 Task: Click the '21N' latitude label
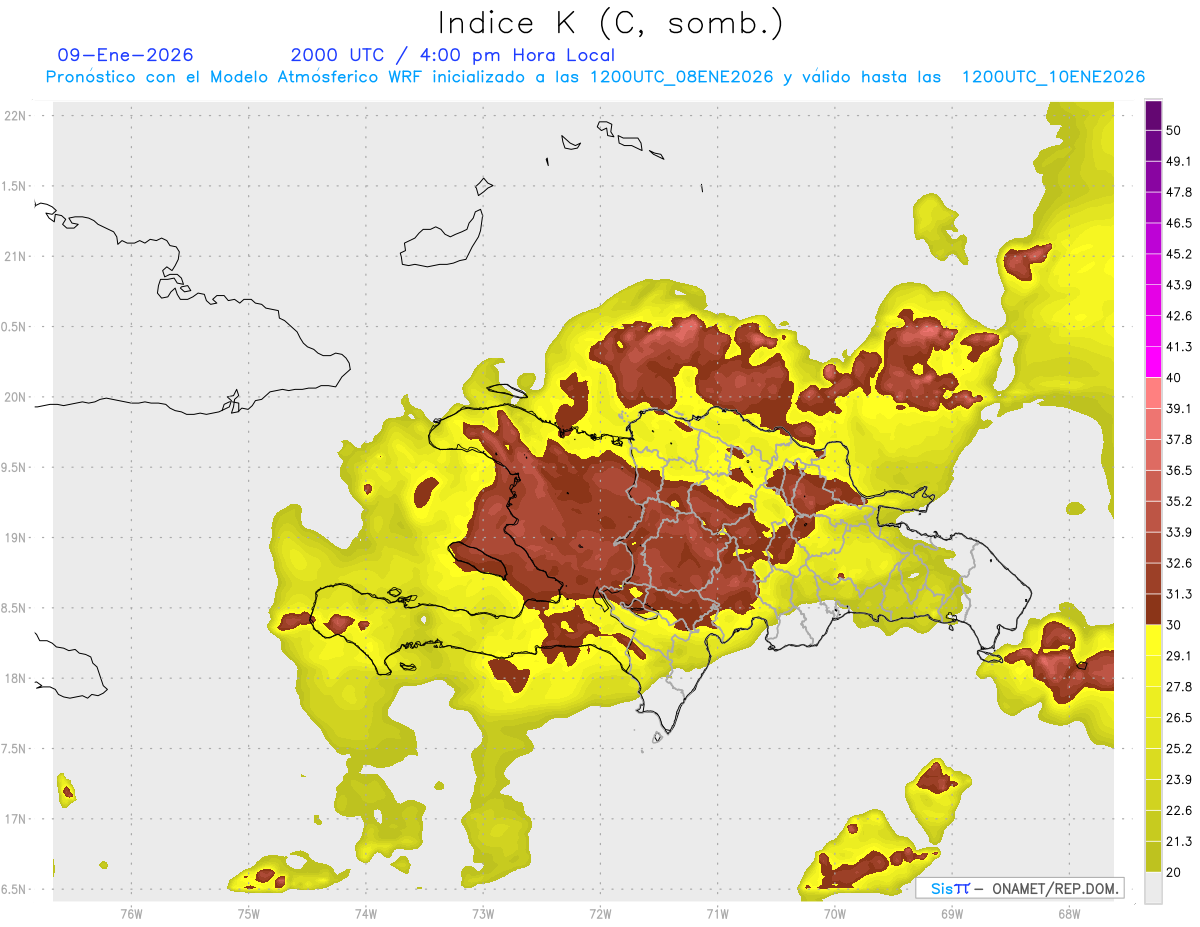pyautogui.click(x=16, y=256)
